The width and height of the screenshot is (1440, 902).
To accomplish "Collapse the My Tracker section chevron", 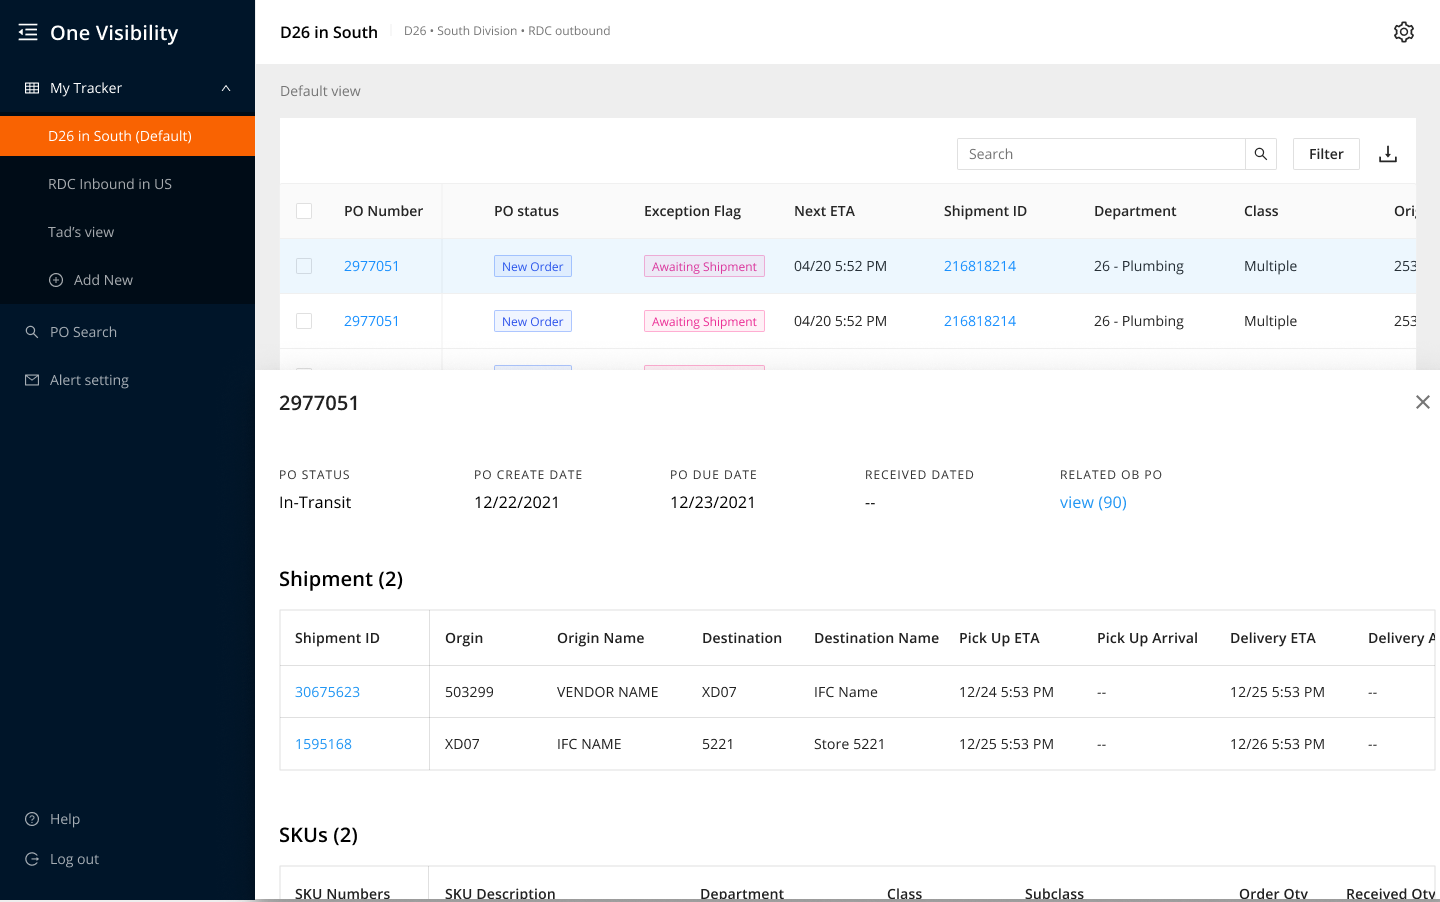I will 226,88.
